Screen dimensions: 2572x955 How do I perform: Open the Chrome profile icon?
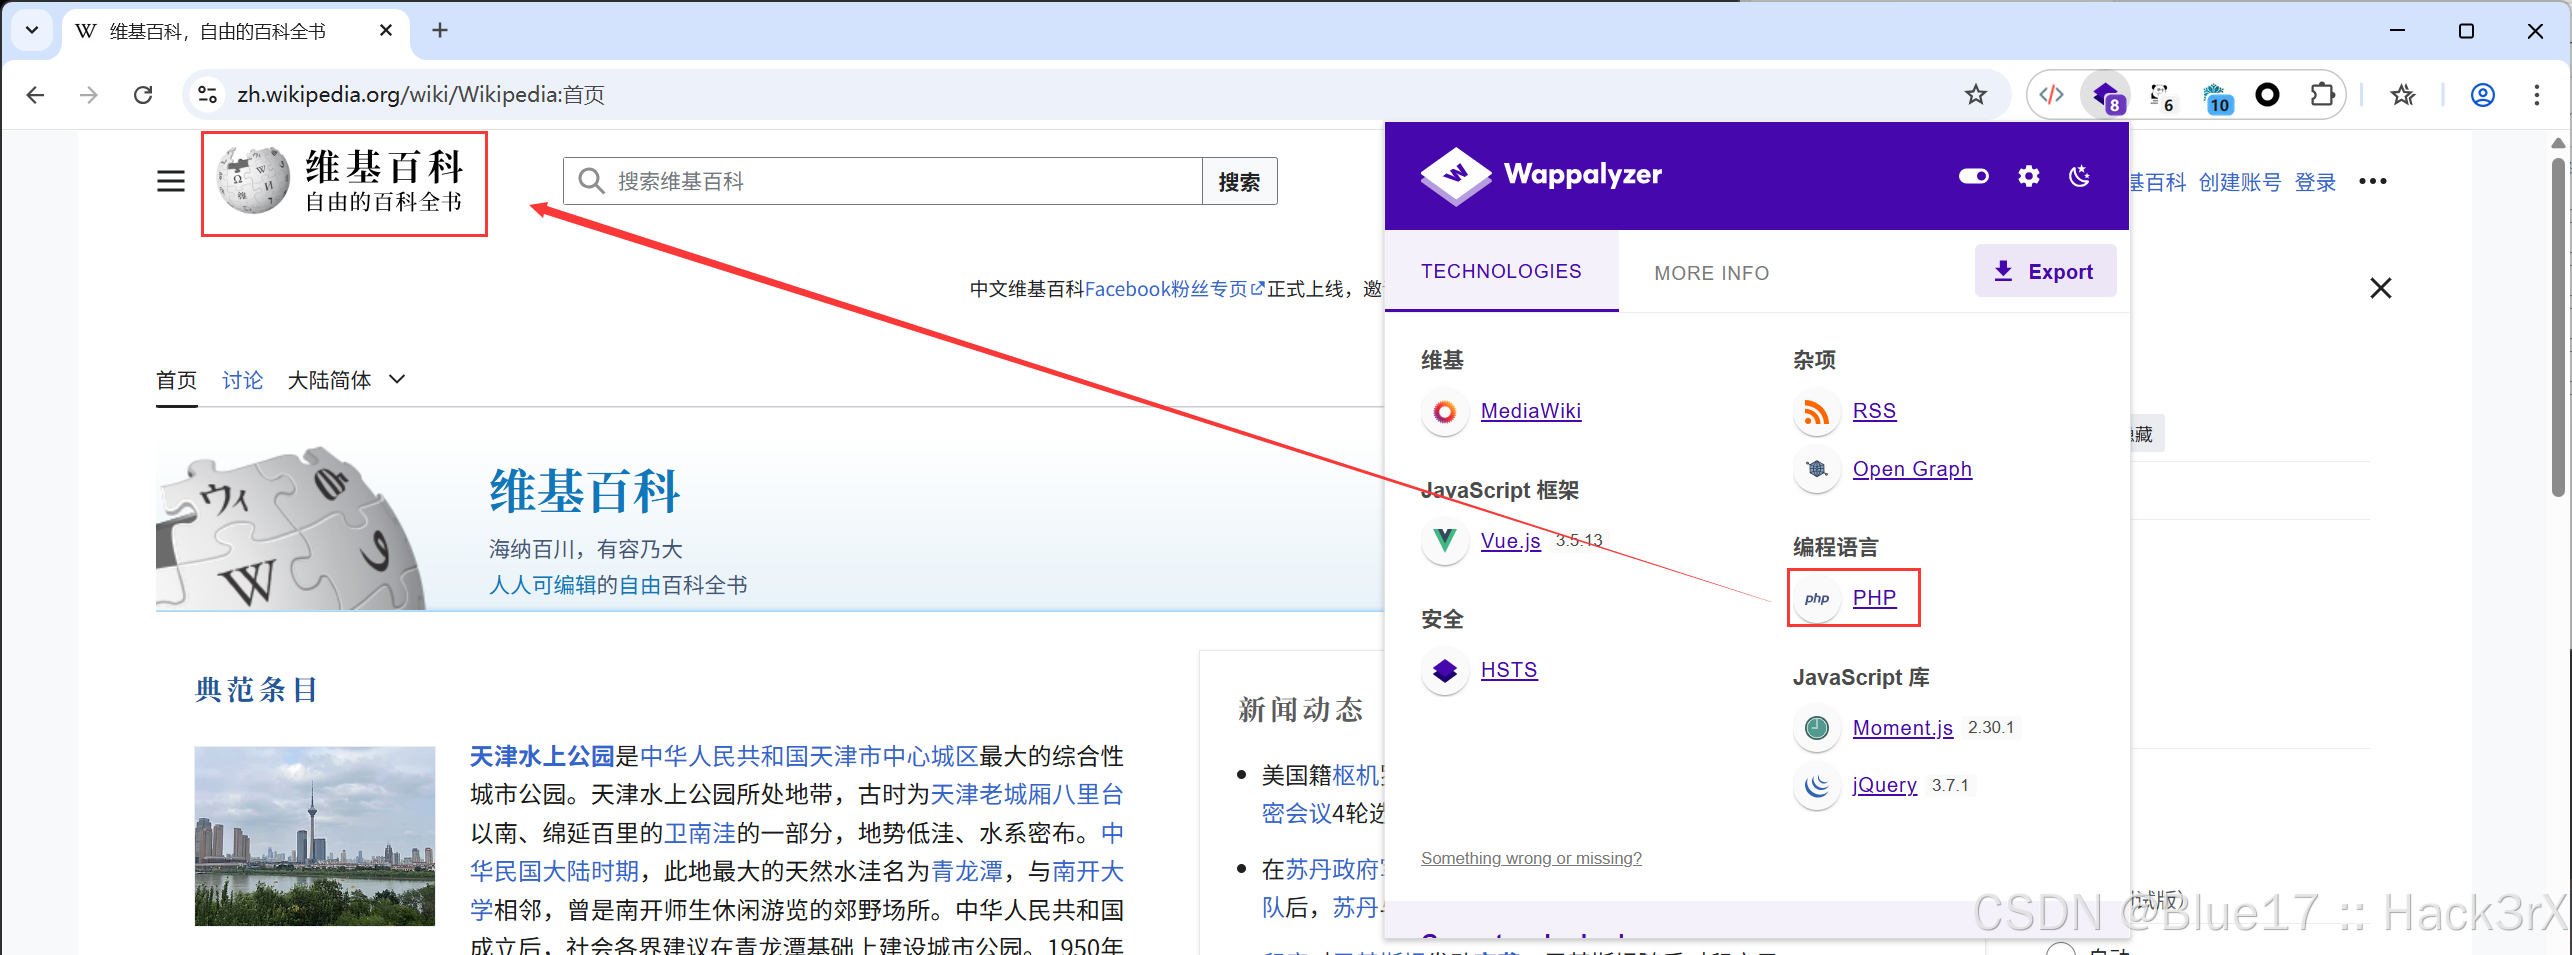[2482, 95]
